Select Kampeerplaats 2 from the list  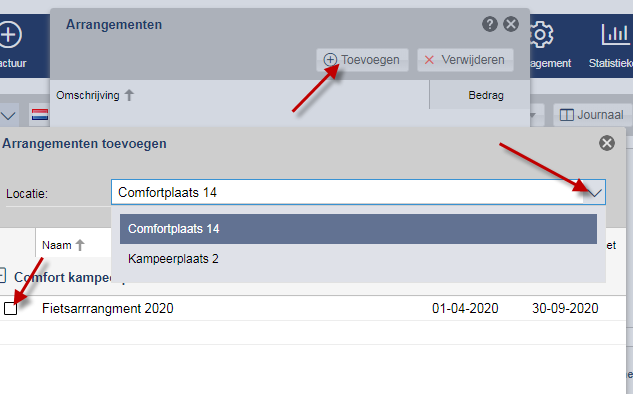click(x=358, y=259)
